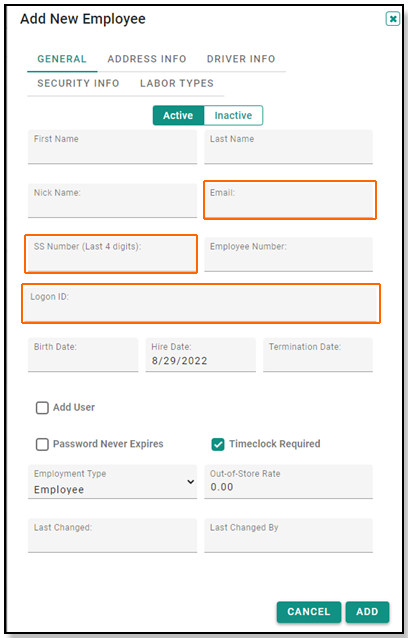
Task: Close the Add New Employee dialog
Action: 393,19
